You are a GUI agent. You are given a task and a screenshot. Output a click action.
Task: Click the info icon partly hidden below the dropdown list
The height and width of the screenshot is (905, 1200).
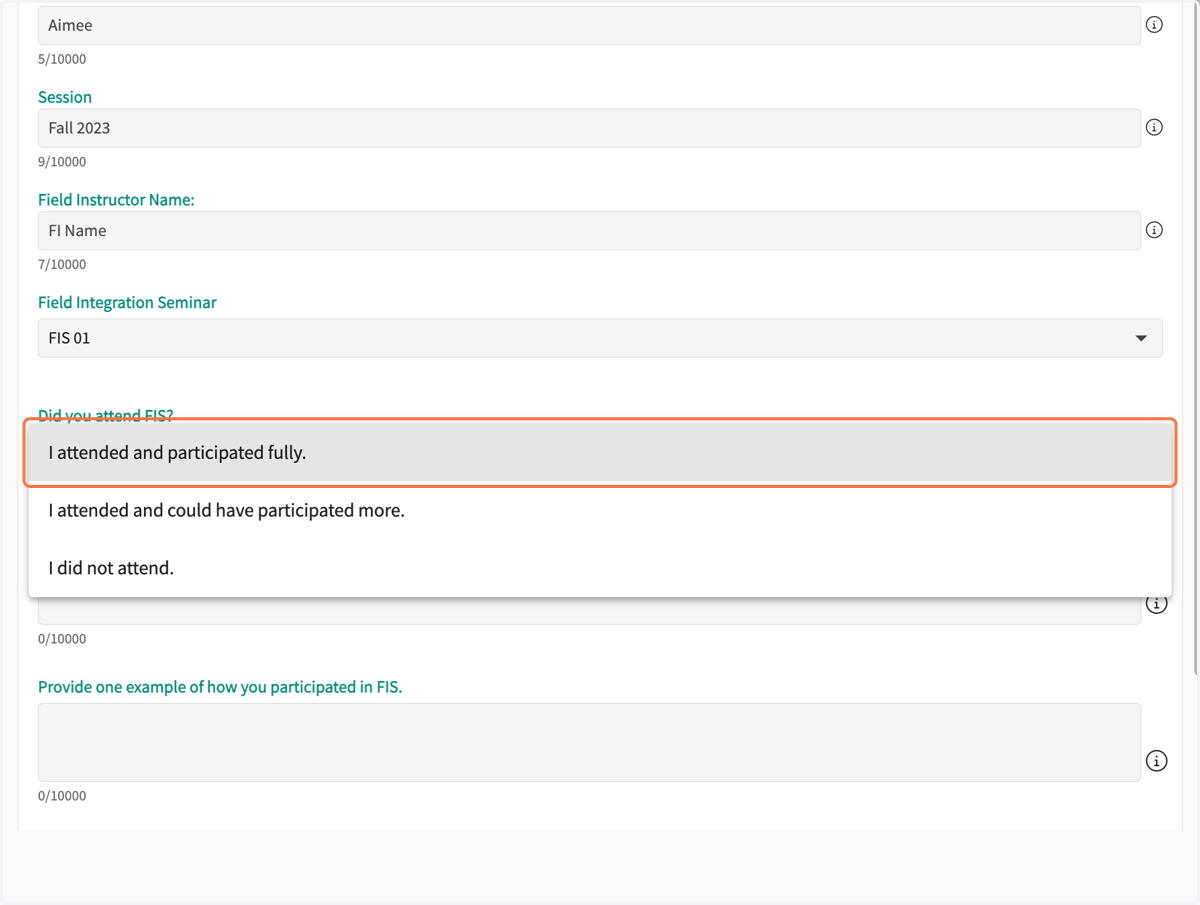click(x=1156, y=604)
